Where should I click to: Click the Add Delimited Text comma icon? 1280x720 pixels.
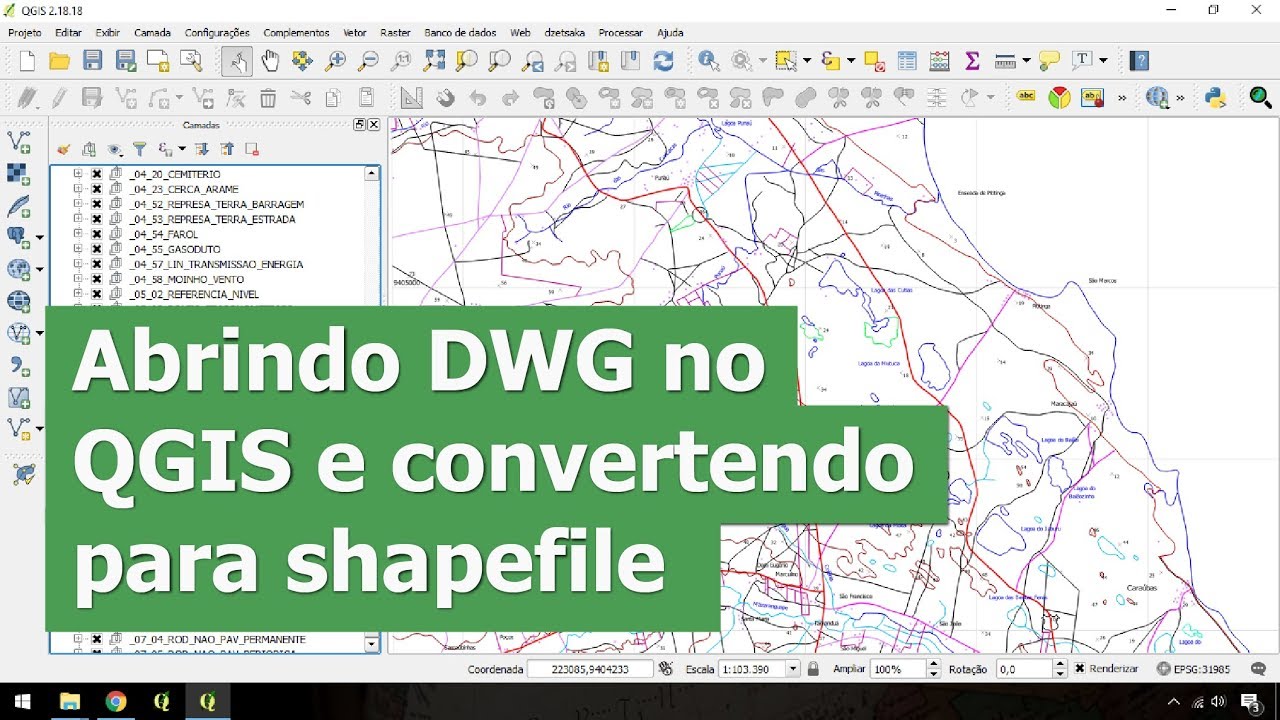[x=18, y=365]
